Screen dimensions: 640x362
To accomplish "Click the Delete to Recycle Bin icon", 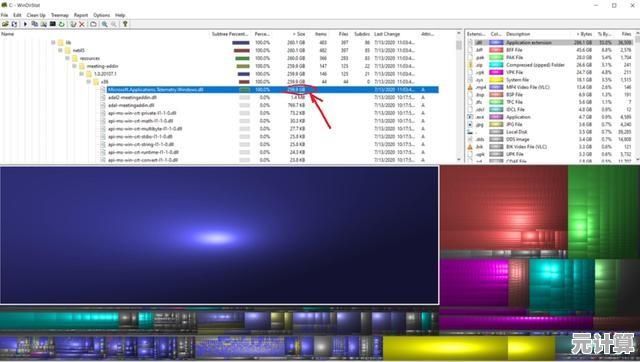I will coord(73,24).
